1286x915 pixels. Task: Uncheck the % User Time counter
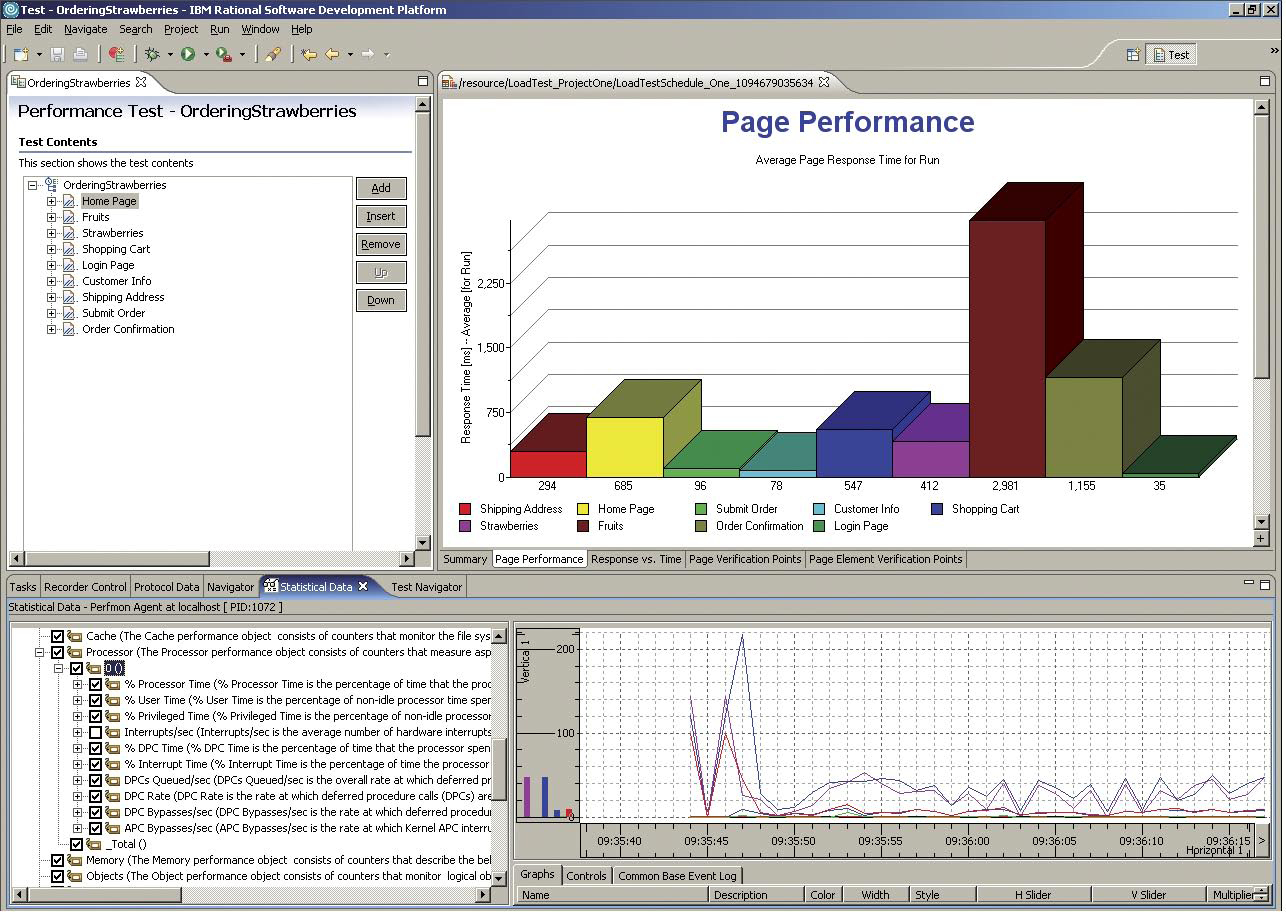(x=95, y=700)
